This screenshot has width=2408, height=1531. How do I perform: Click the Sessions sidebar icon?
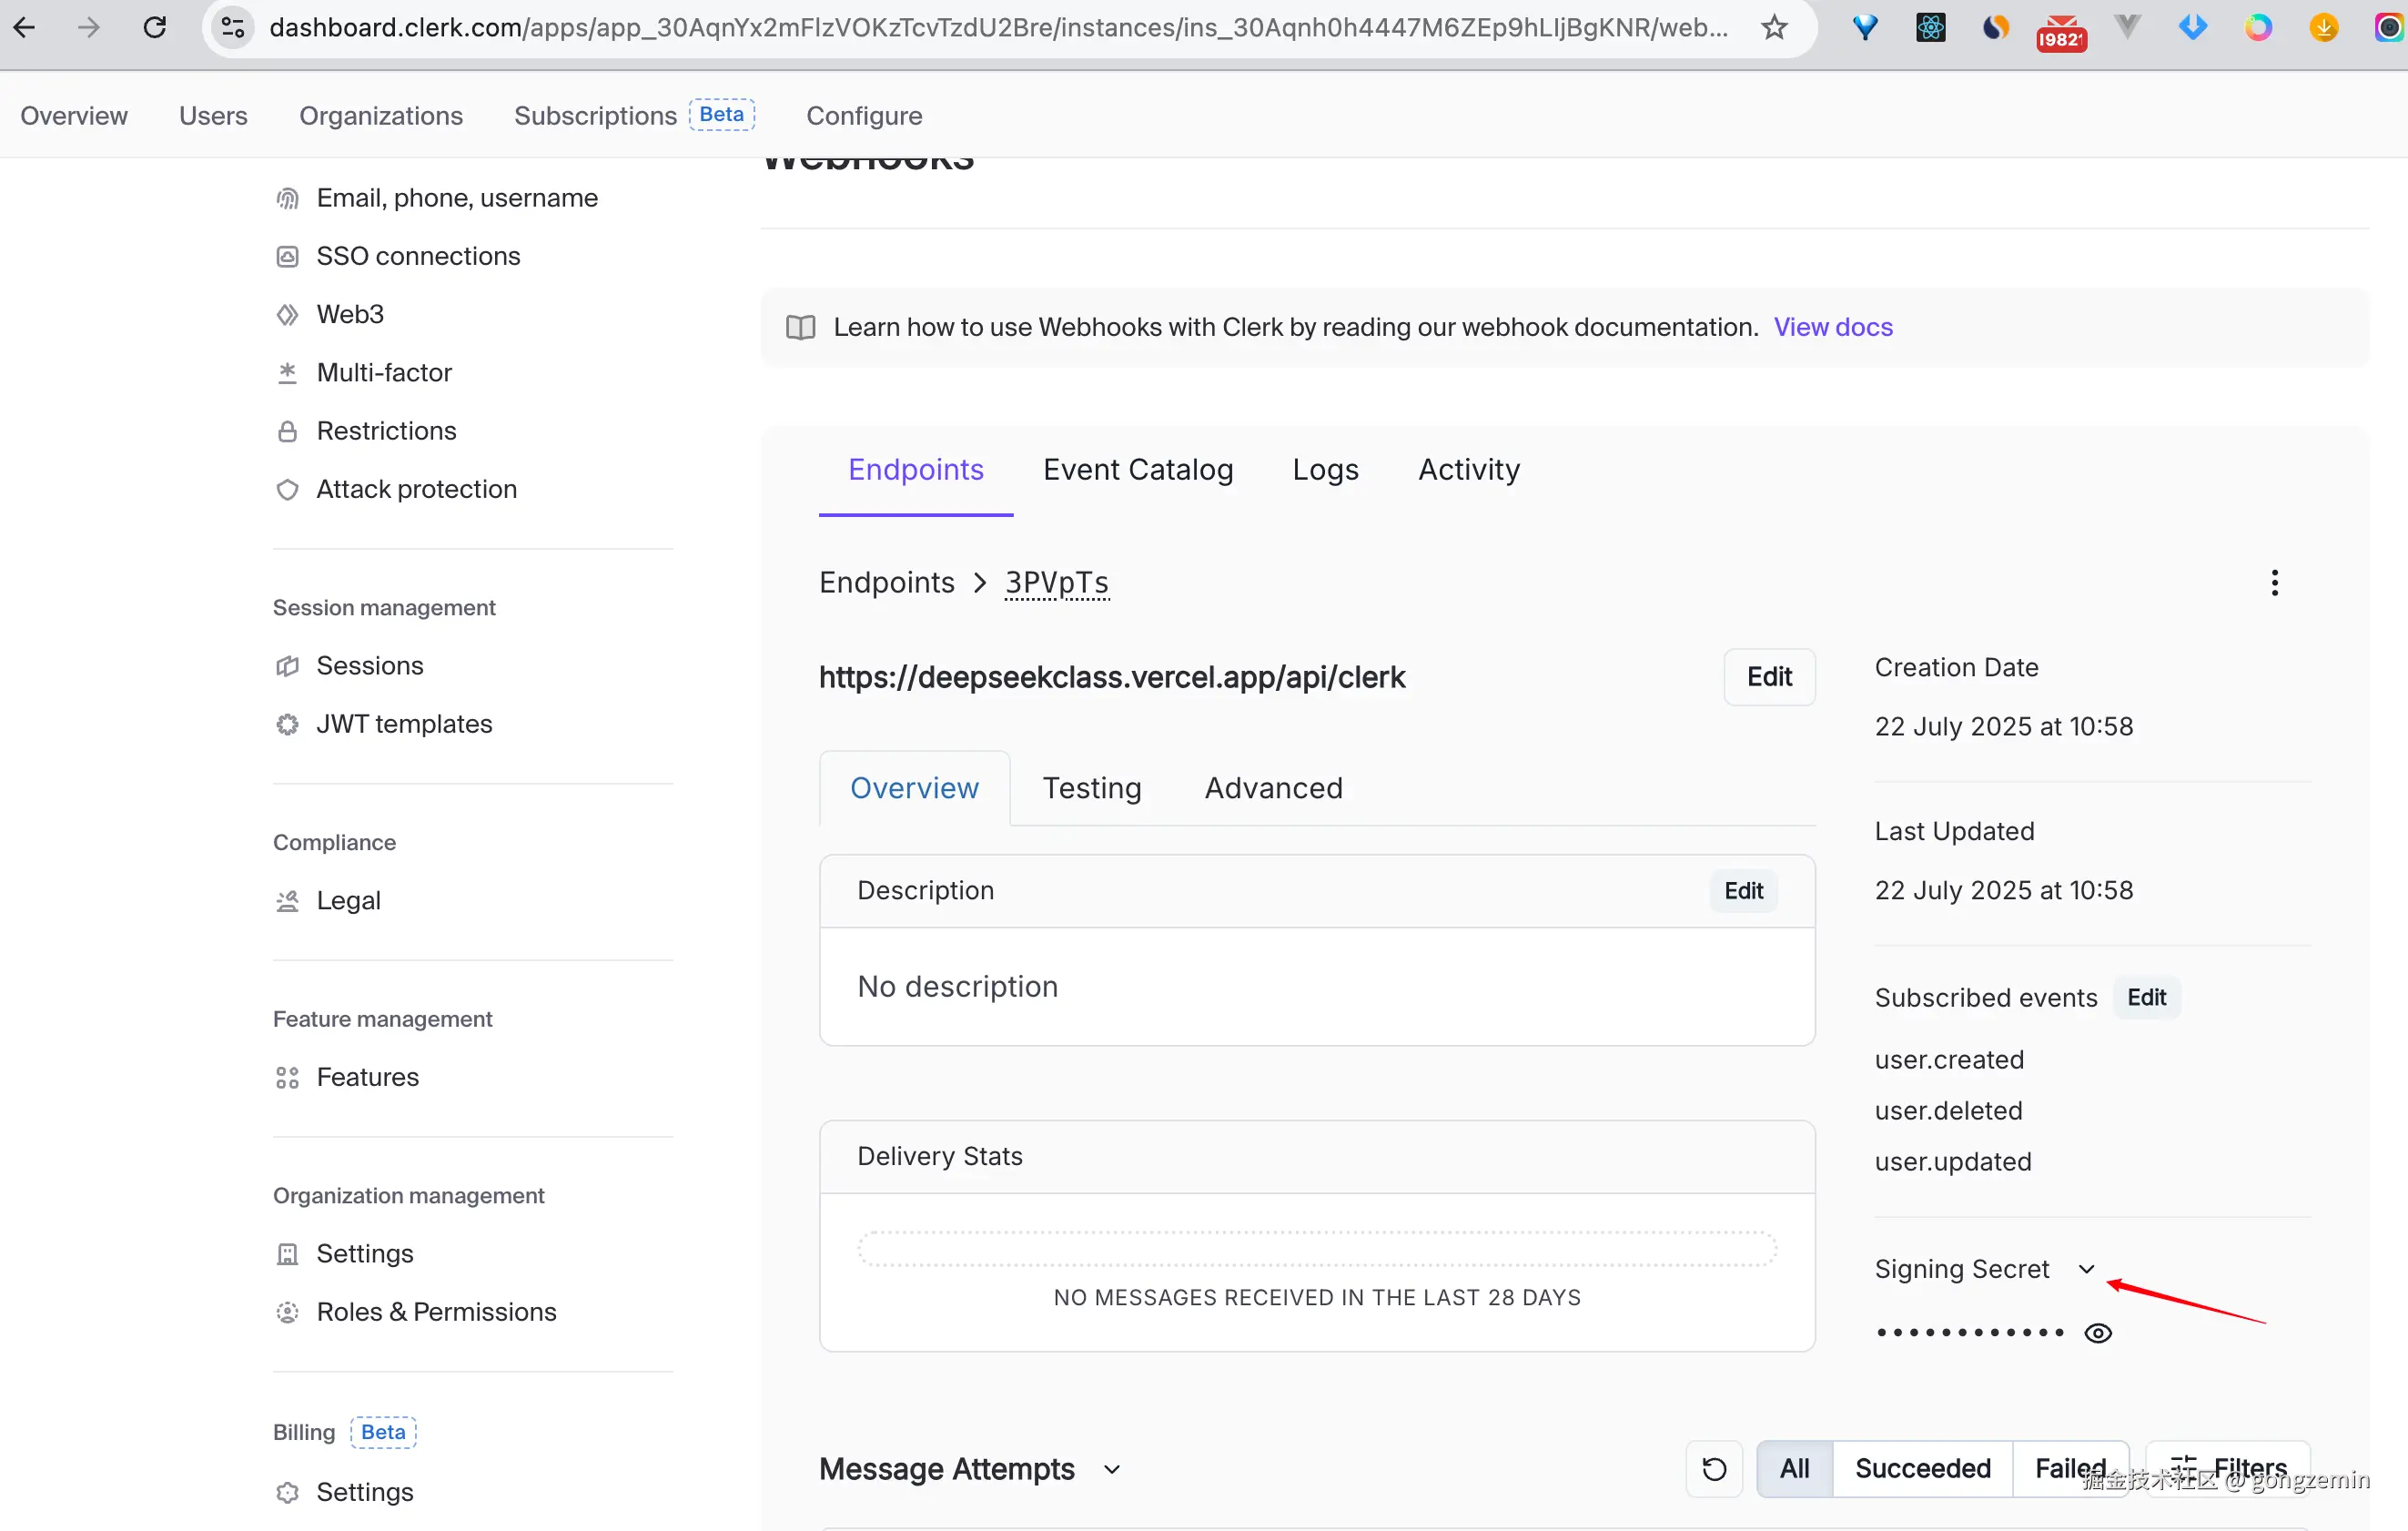pos(287,666)
